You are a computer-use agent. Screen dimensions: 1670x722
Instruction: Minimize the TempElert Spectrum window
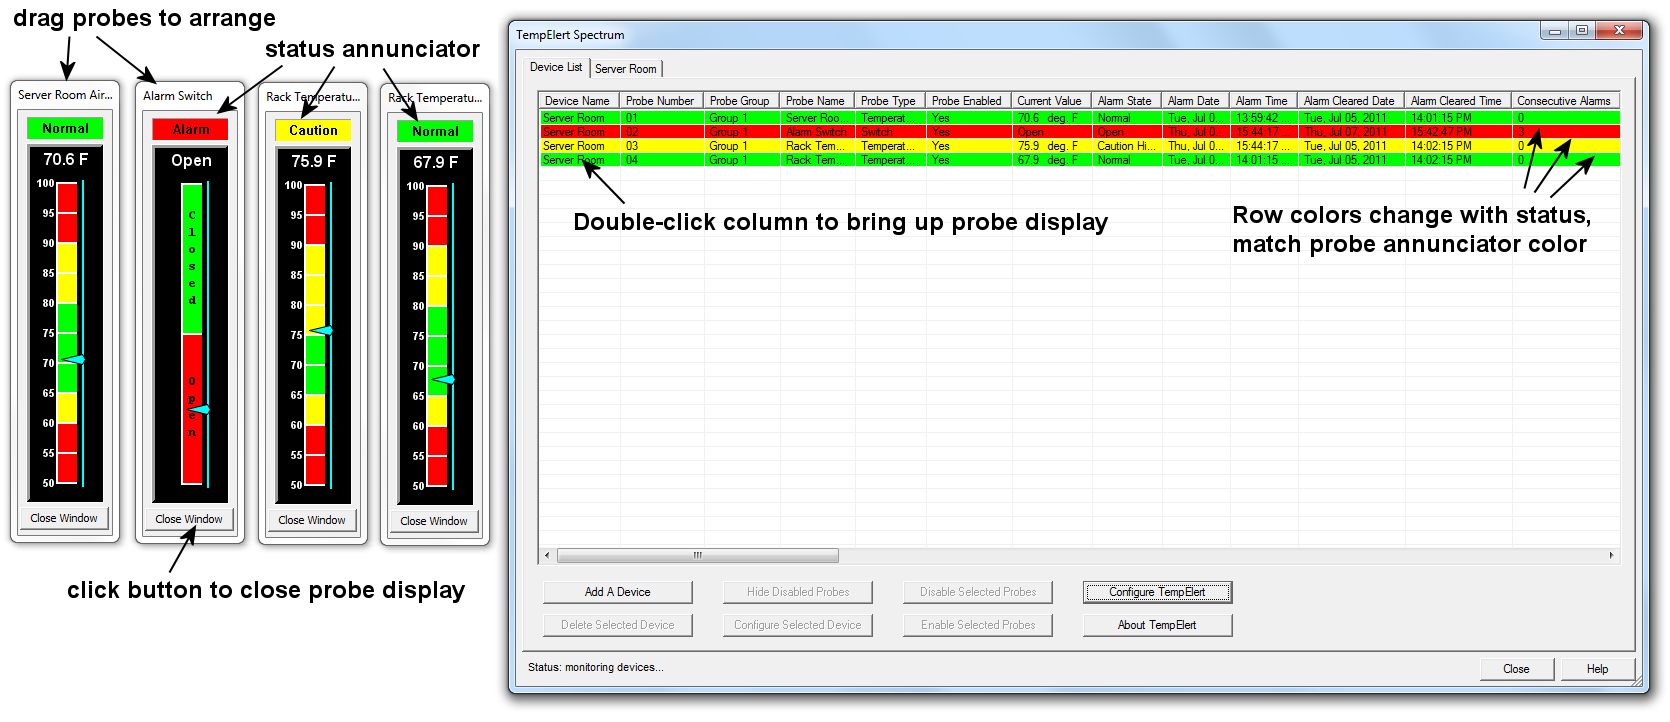point(1554,31)
